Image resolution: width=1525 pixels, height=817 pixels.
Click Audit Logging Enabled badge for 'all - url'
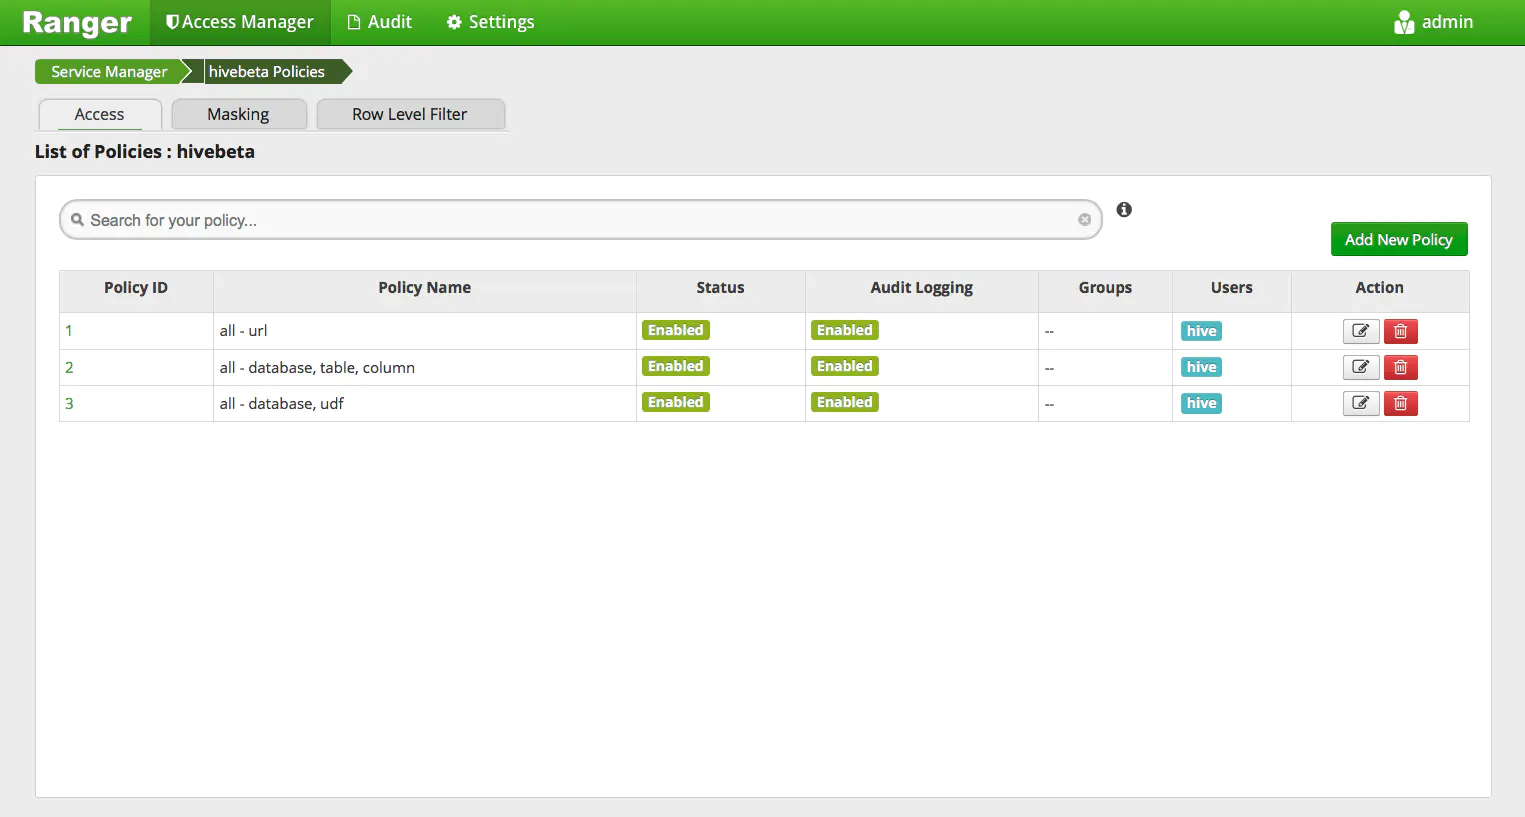(x=845, y=330)
